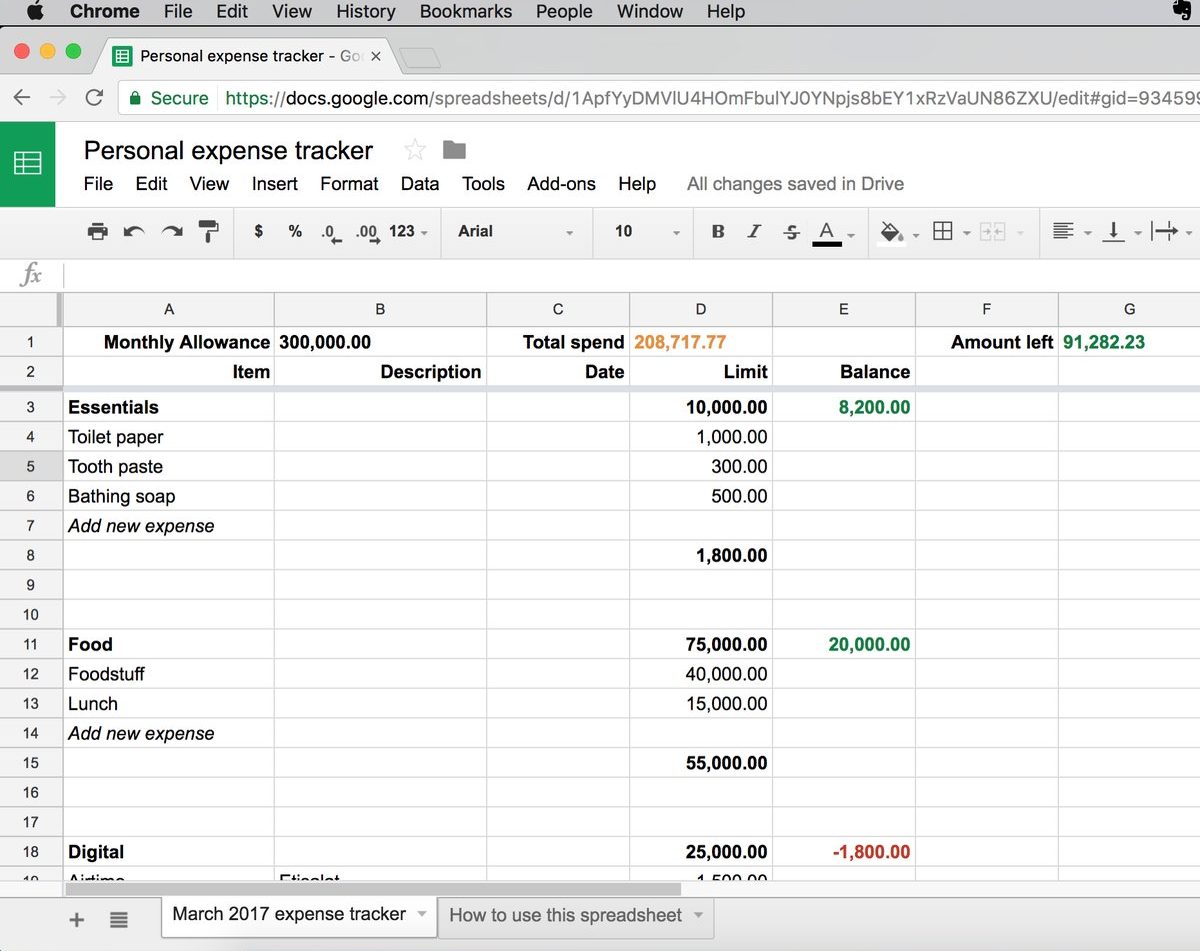
Task: Star the Personal expense tracker document
Action: pos(415,150)
